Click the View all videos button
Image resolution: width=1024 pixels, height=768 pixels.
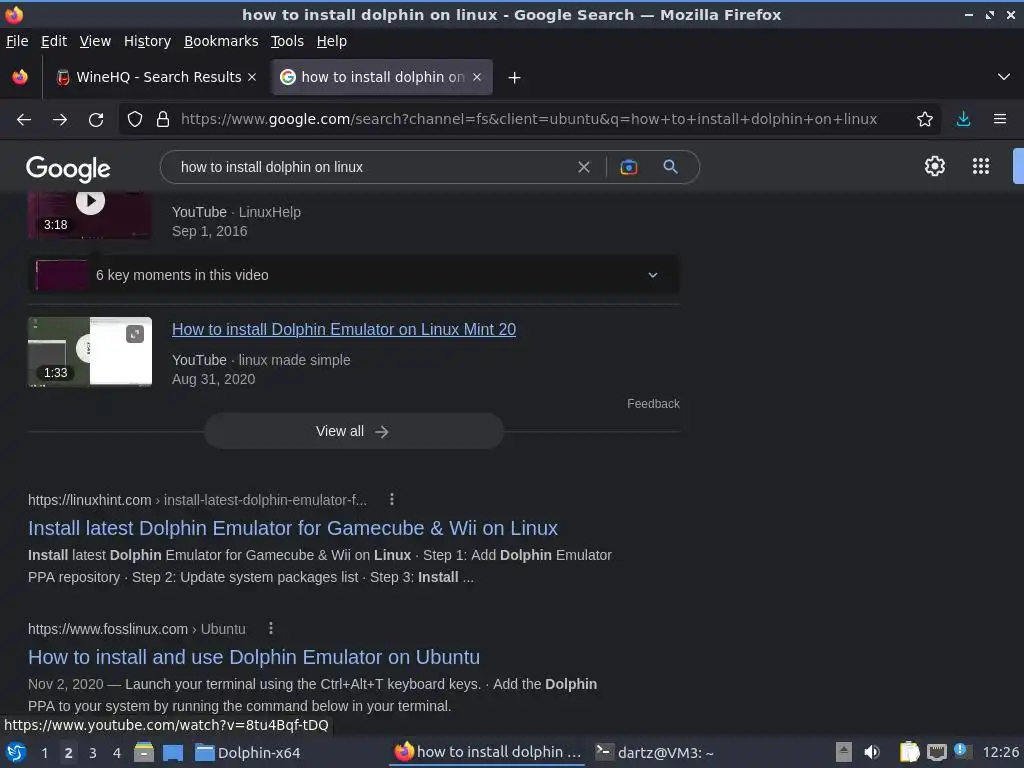coord(353,431)
